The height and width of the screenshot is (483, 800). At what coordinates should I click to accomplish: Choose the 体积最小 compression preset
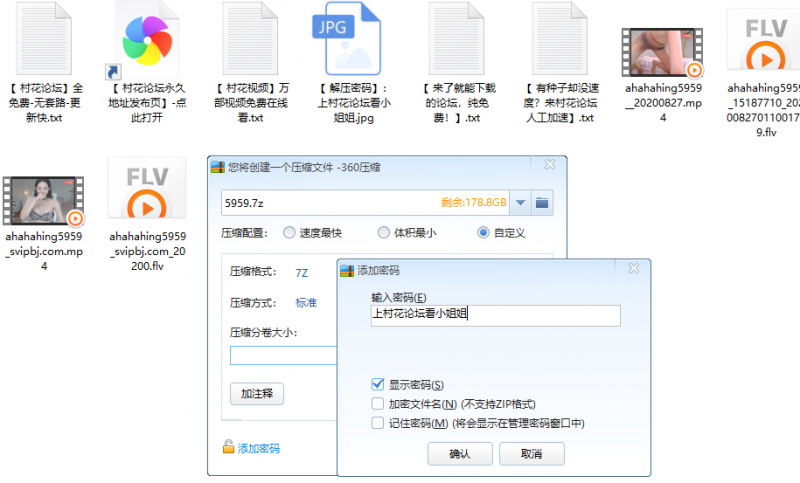[383, 233]
